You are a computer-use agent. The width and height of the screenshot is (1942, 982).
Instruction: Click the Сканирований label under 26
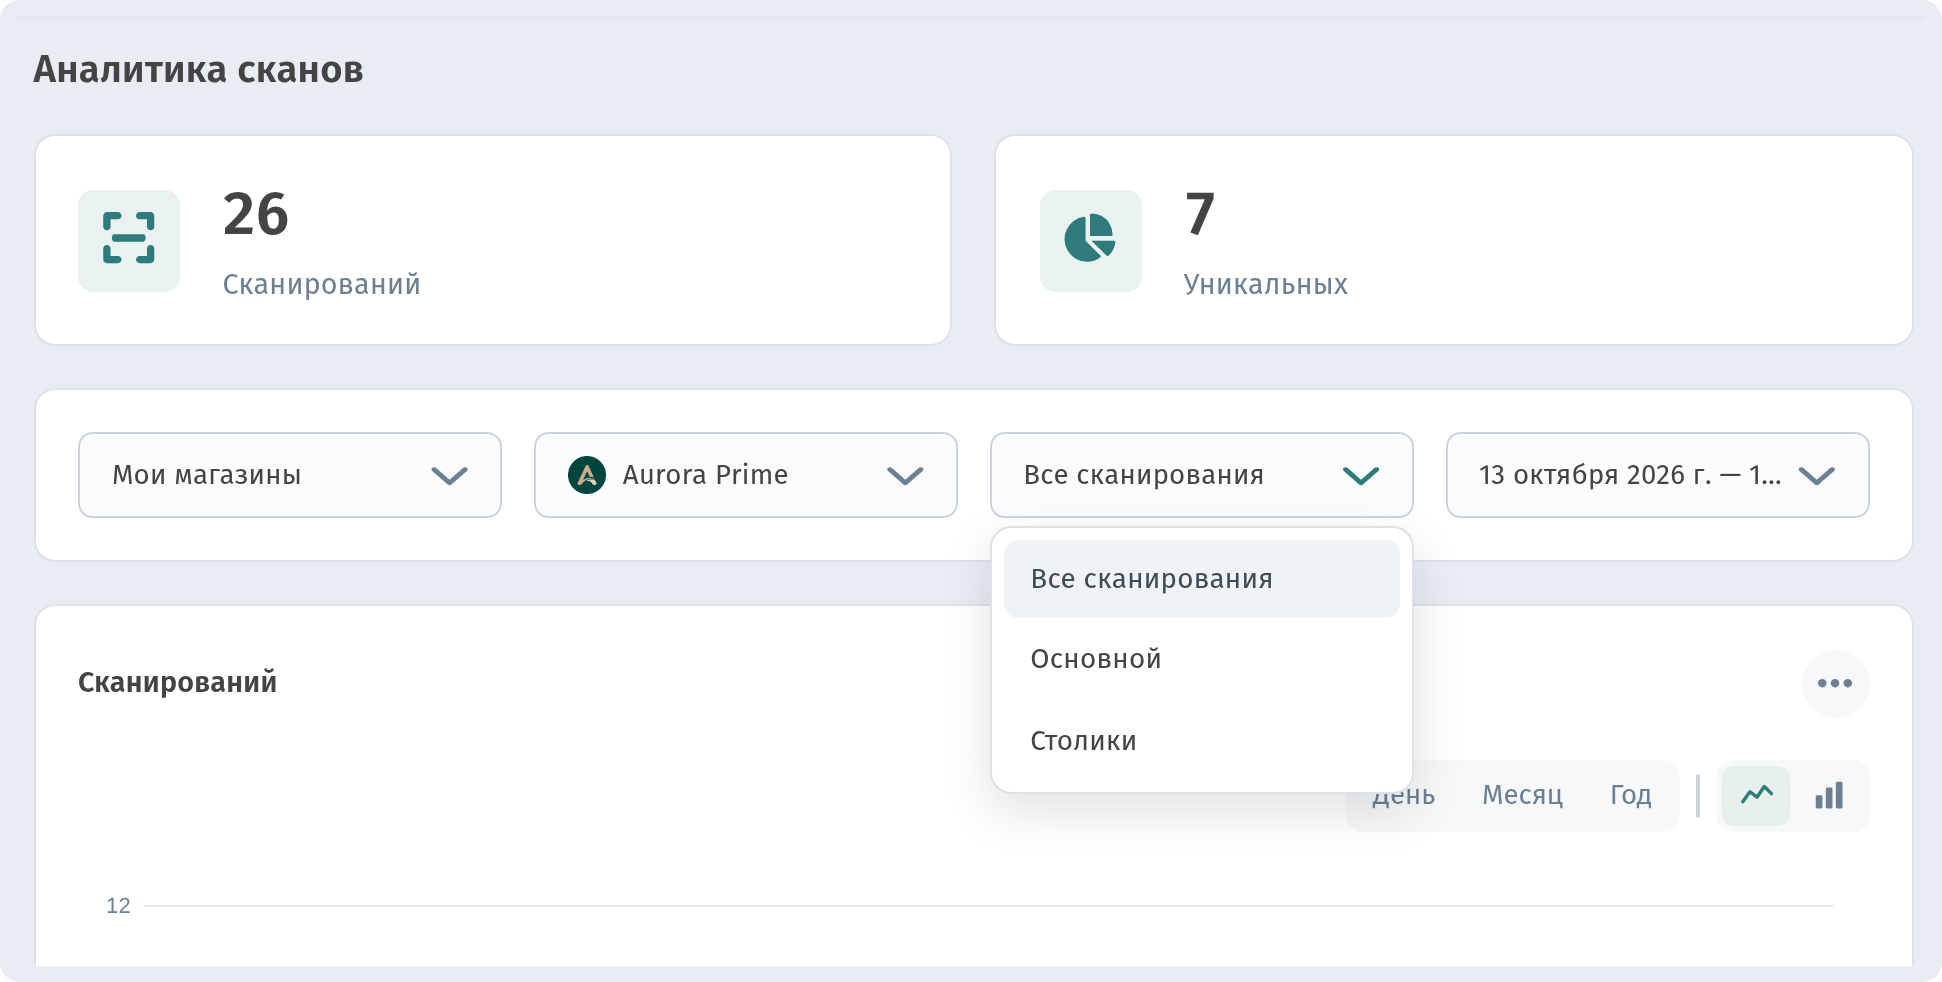tap(321, 285)
